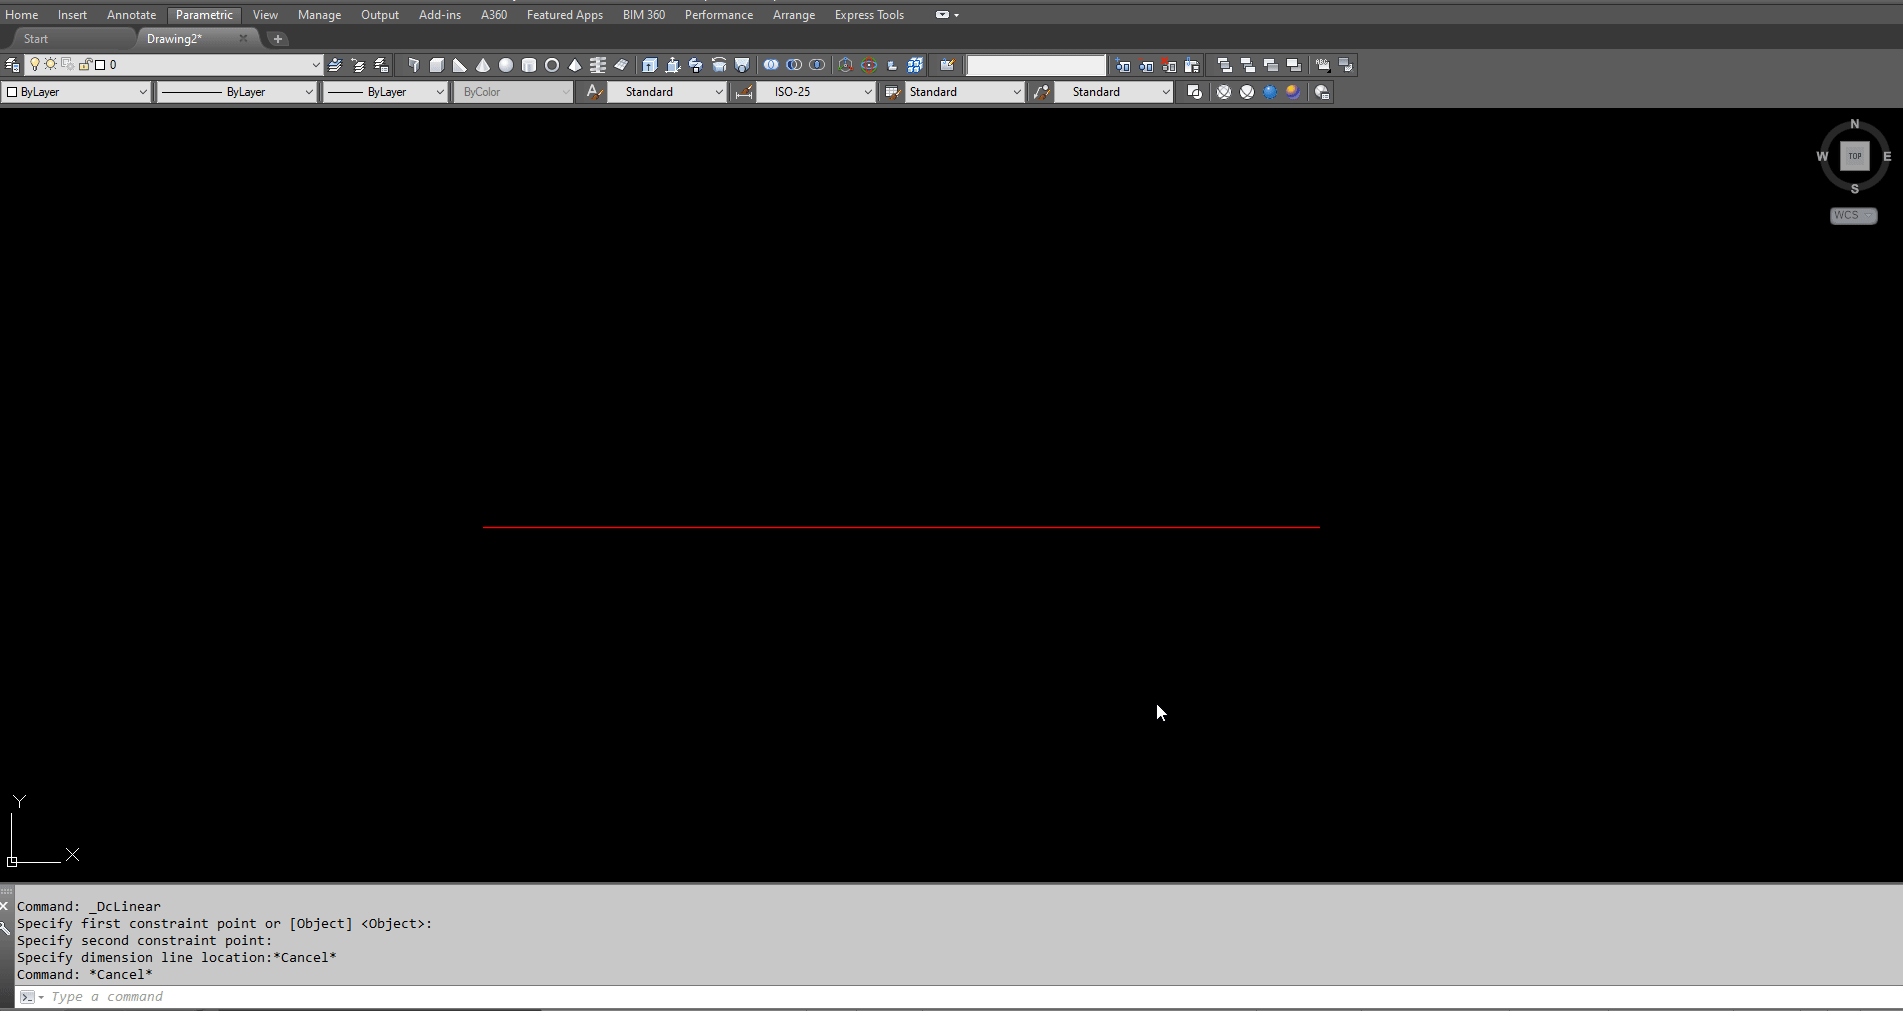Click the Text Style manager icon
This screenshot has width=1903, height=1011.
pyautogui.click(x=595, y=92)
